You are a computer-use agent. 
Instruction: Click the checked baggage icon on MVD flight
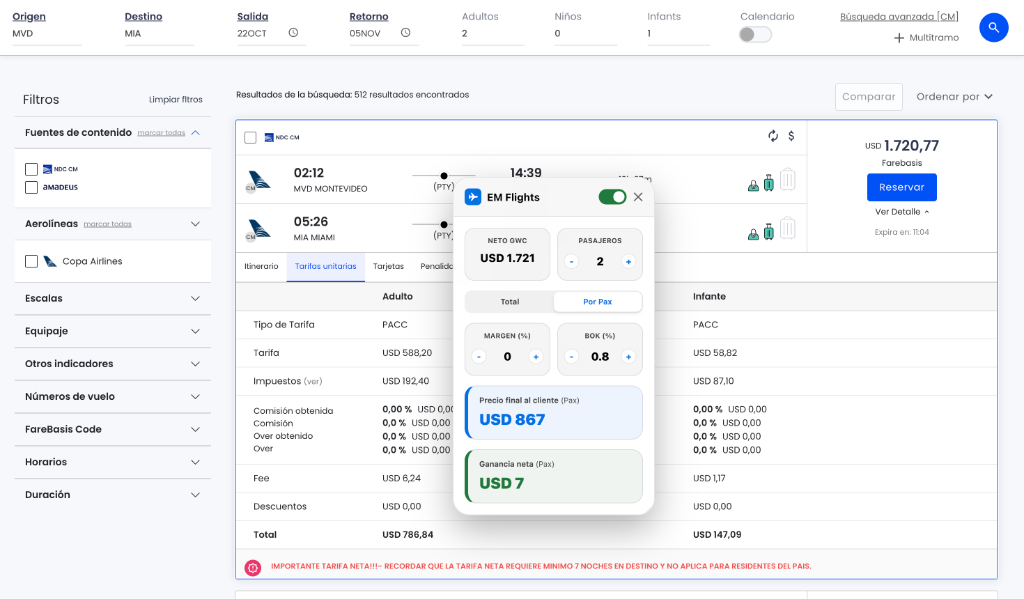click(787, 181)
